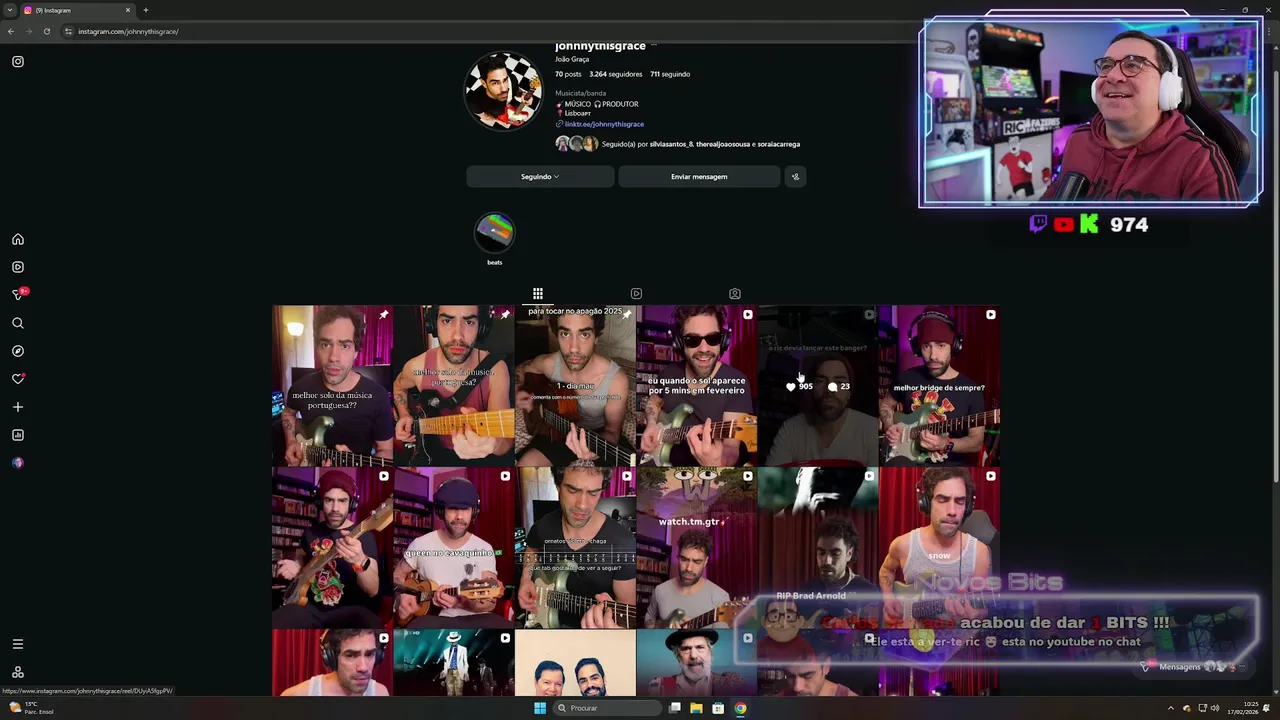1280x720 pixels.
Task: Click the browser Back arrow
Action: (11, 31)
